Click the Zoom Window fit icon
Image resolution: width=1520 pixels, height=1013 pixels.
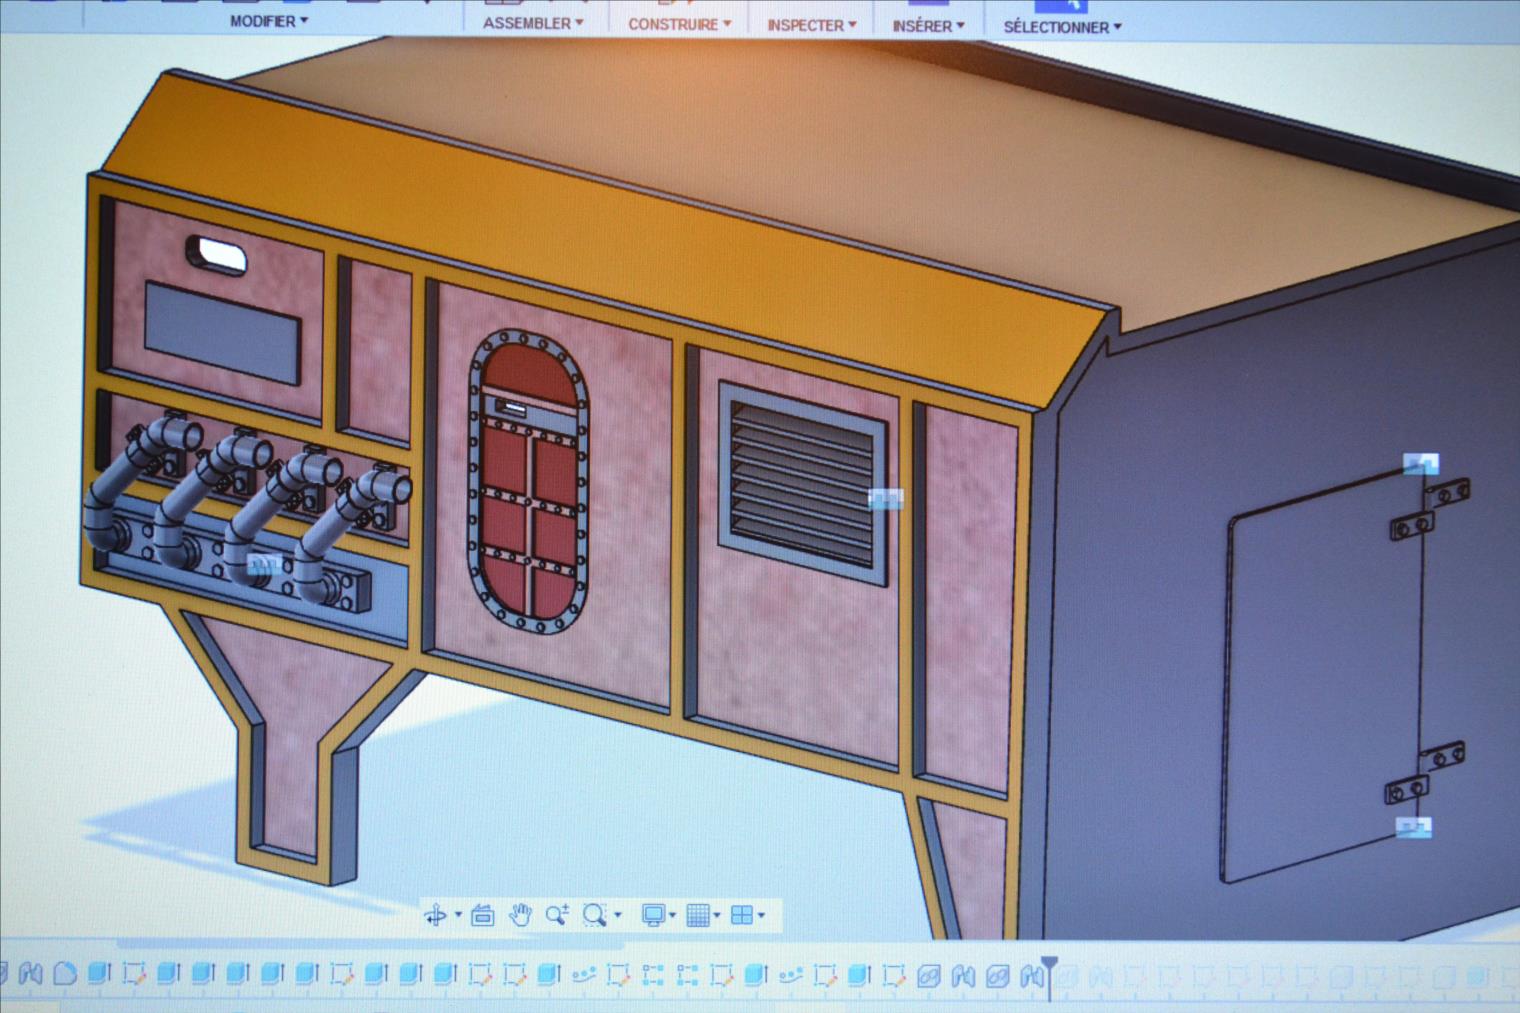[595, 915]
